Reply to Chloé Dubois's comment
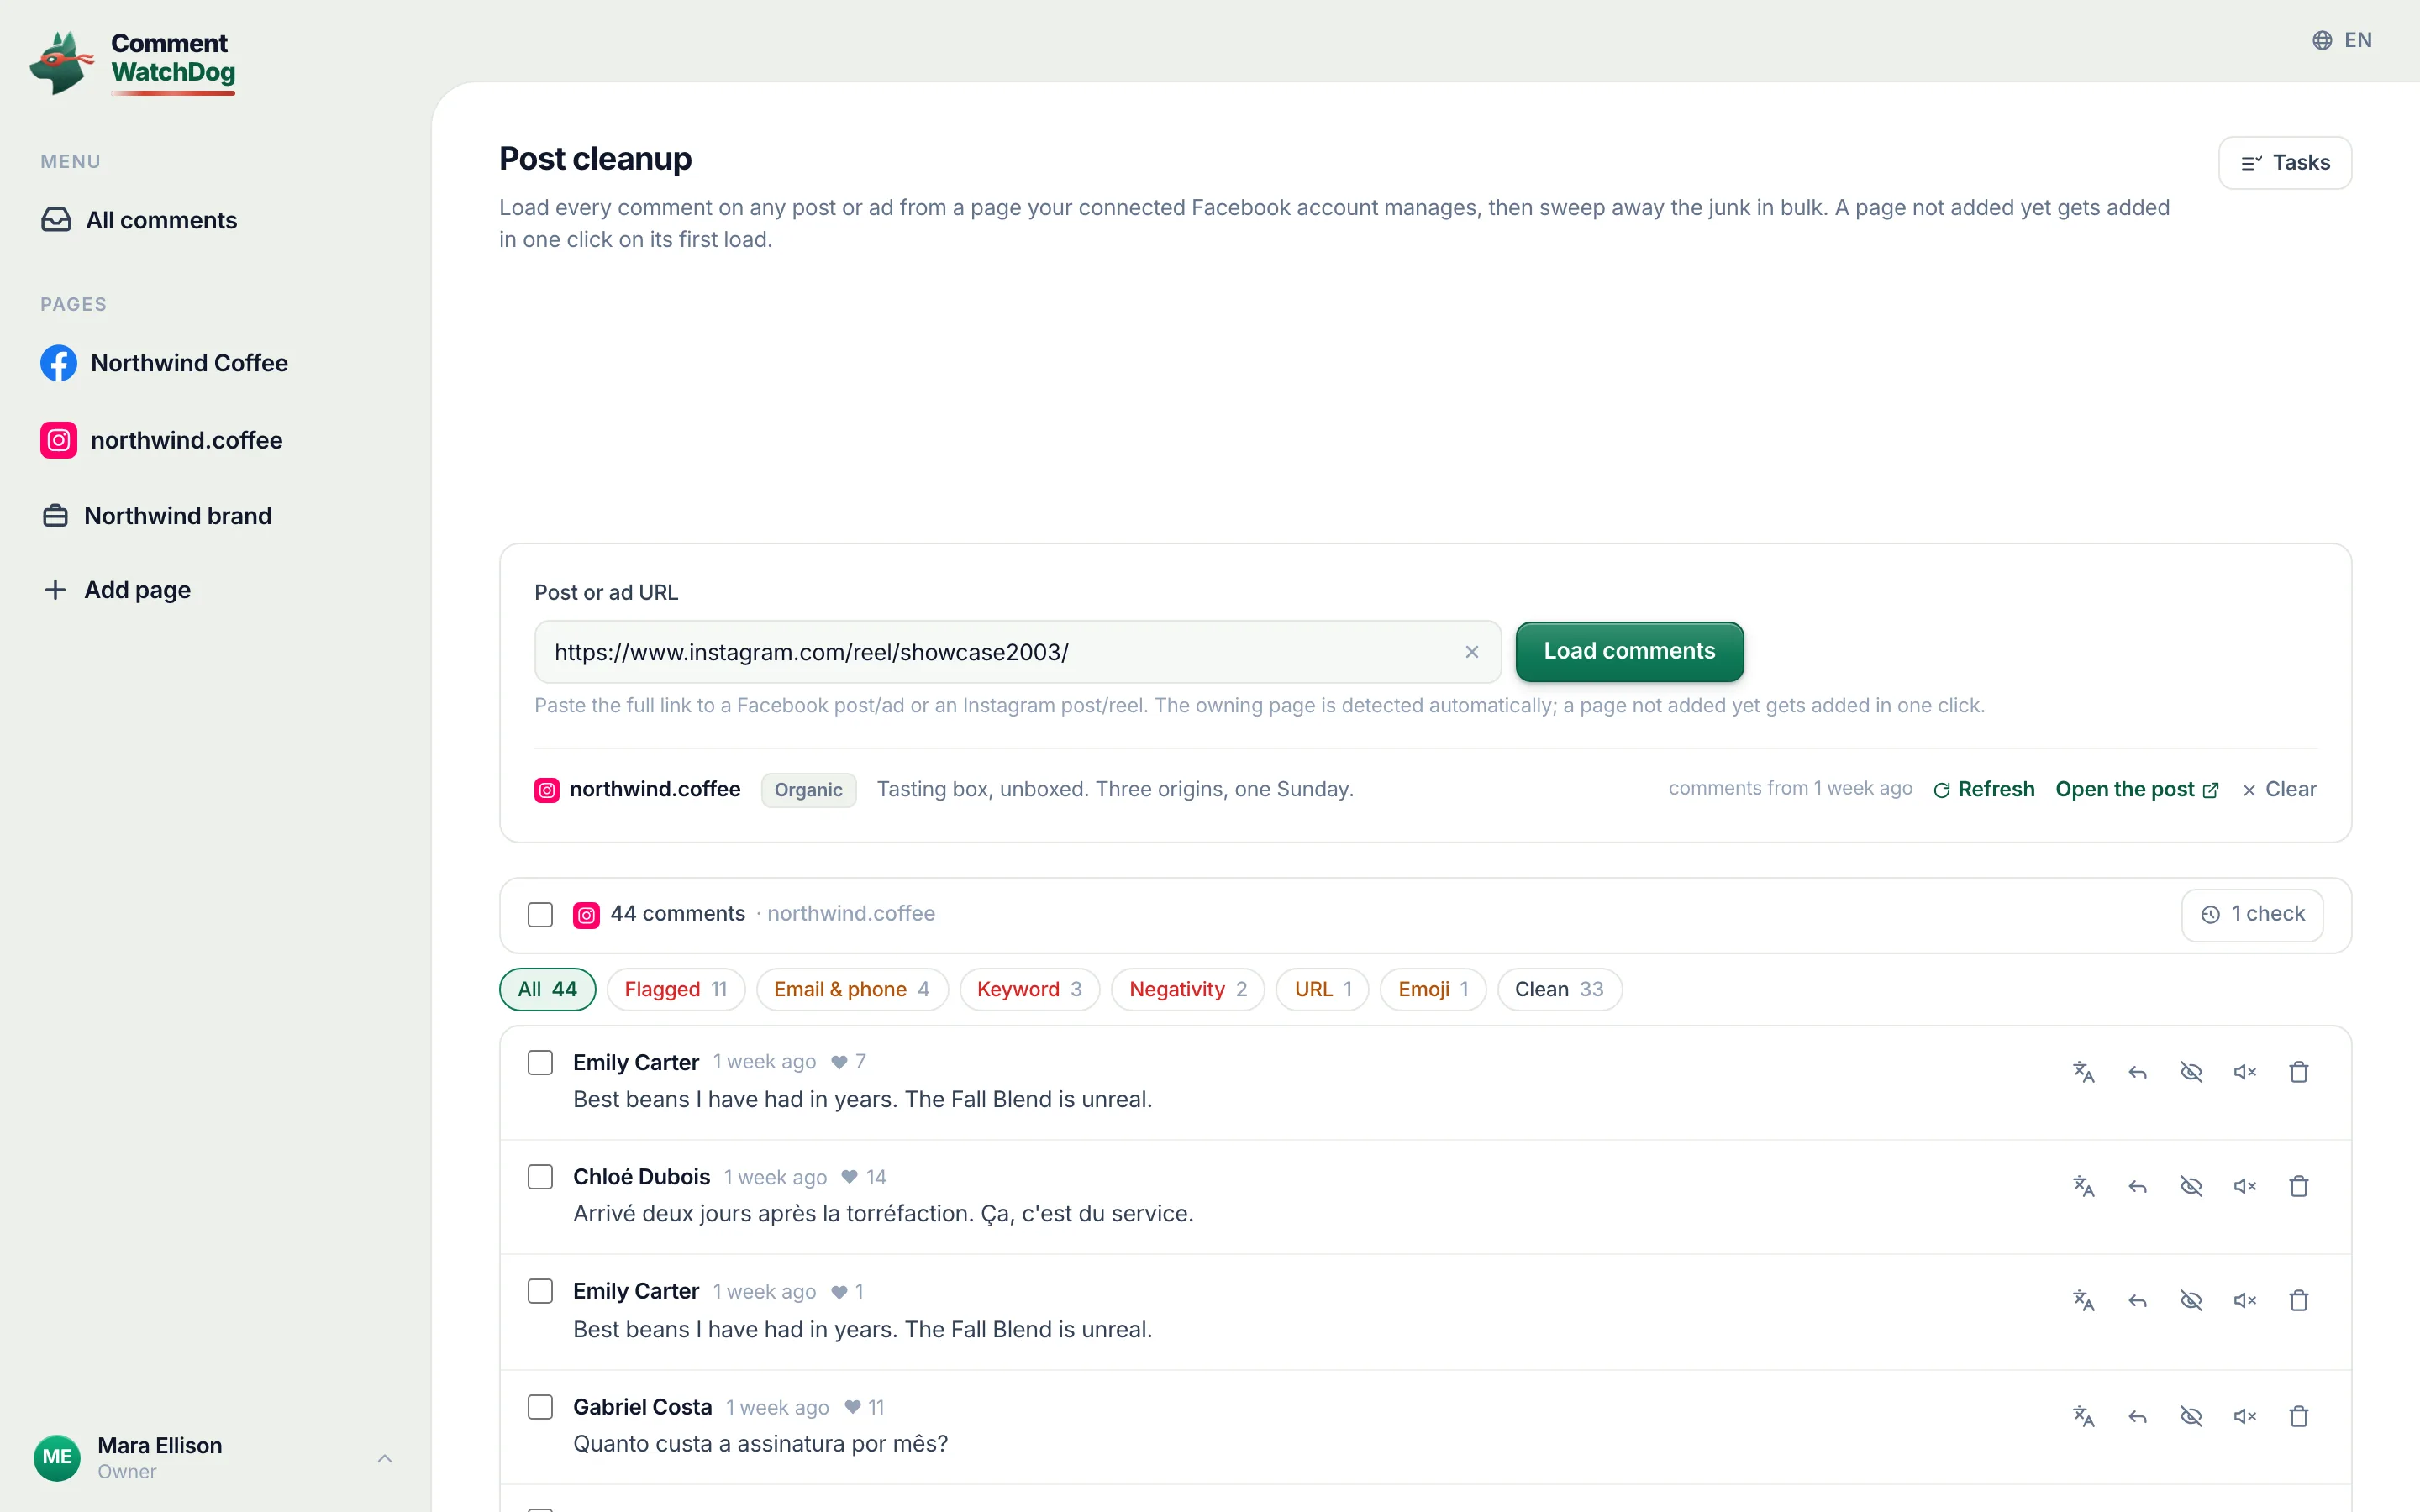 (x=2137, y=1186)
